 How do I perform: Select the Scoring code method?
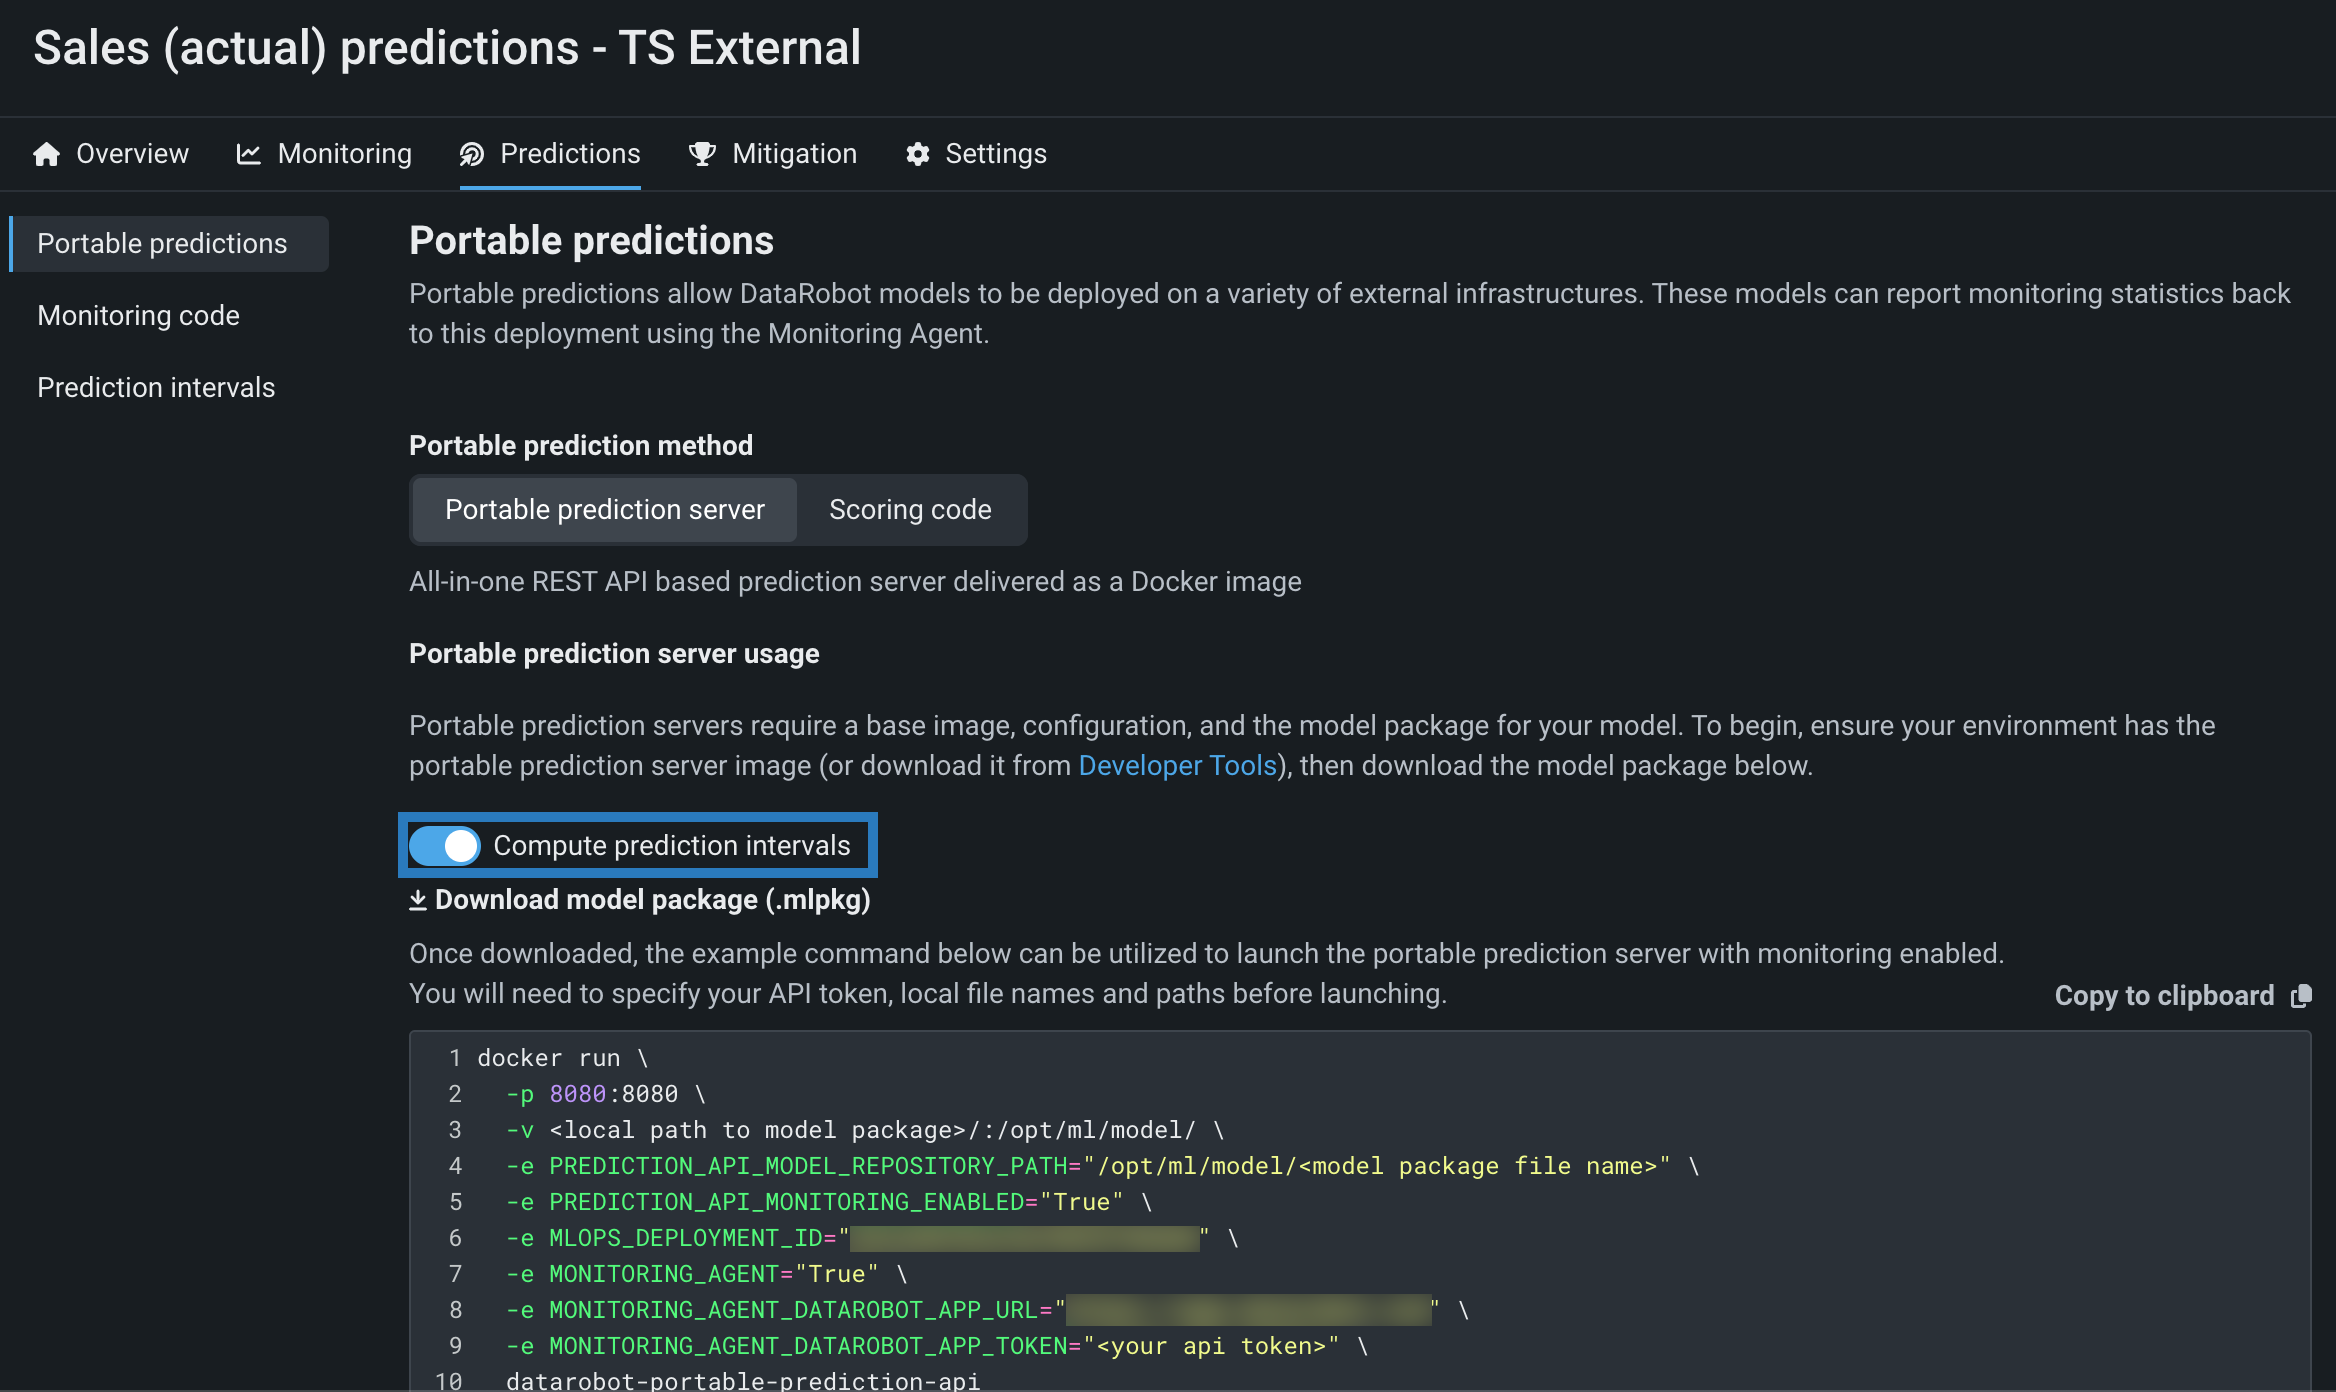[x=910, y=510]
